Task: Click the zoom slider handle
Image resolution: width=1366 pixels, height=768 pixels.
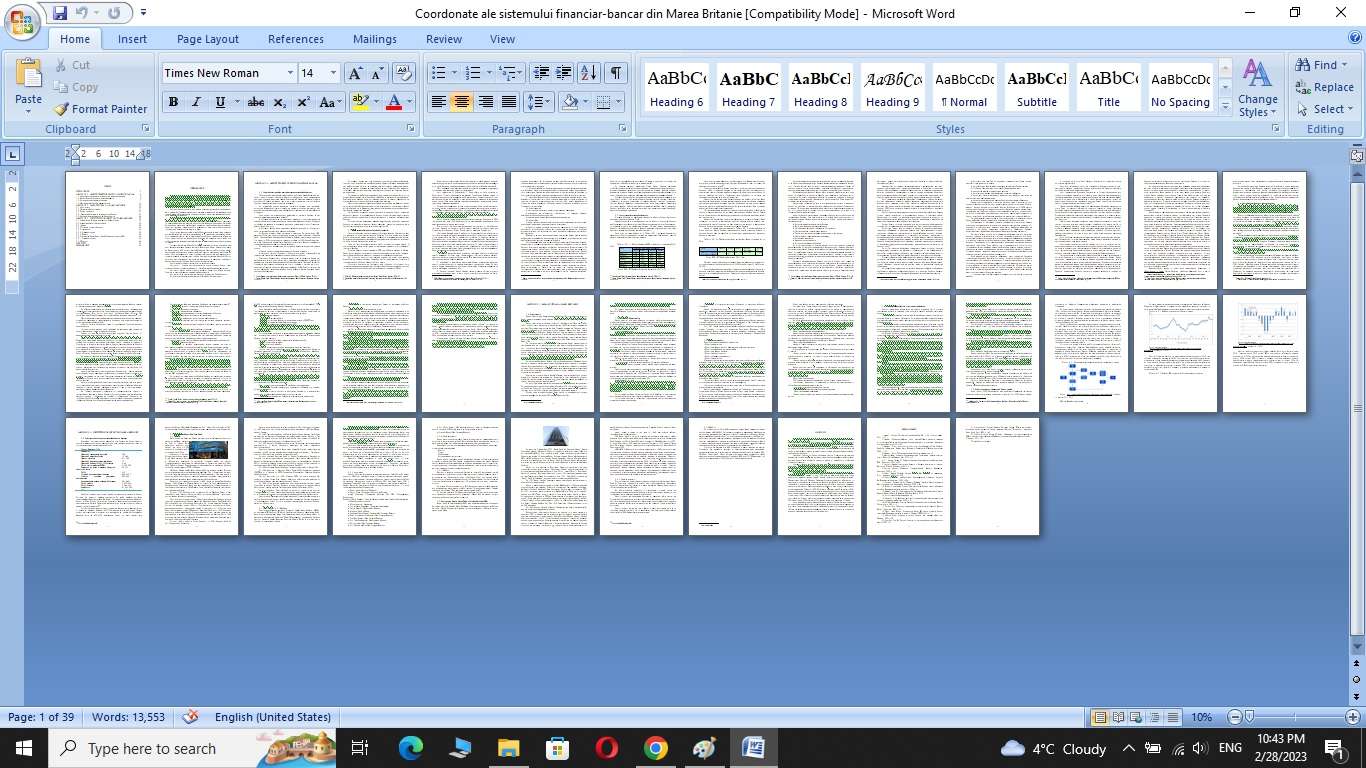Action: pyautogui.click(x=1249, y=717)
